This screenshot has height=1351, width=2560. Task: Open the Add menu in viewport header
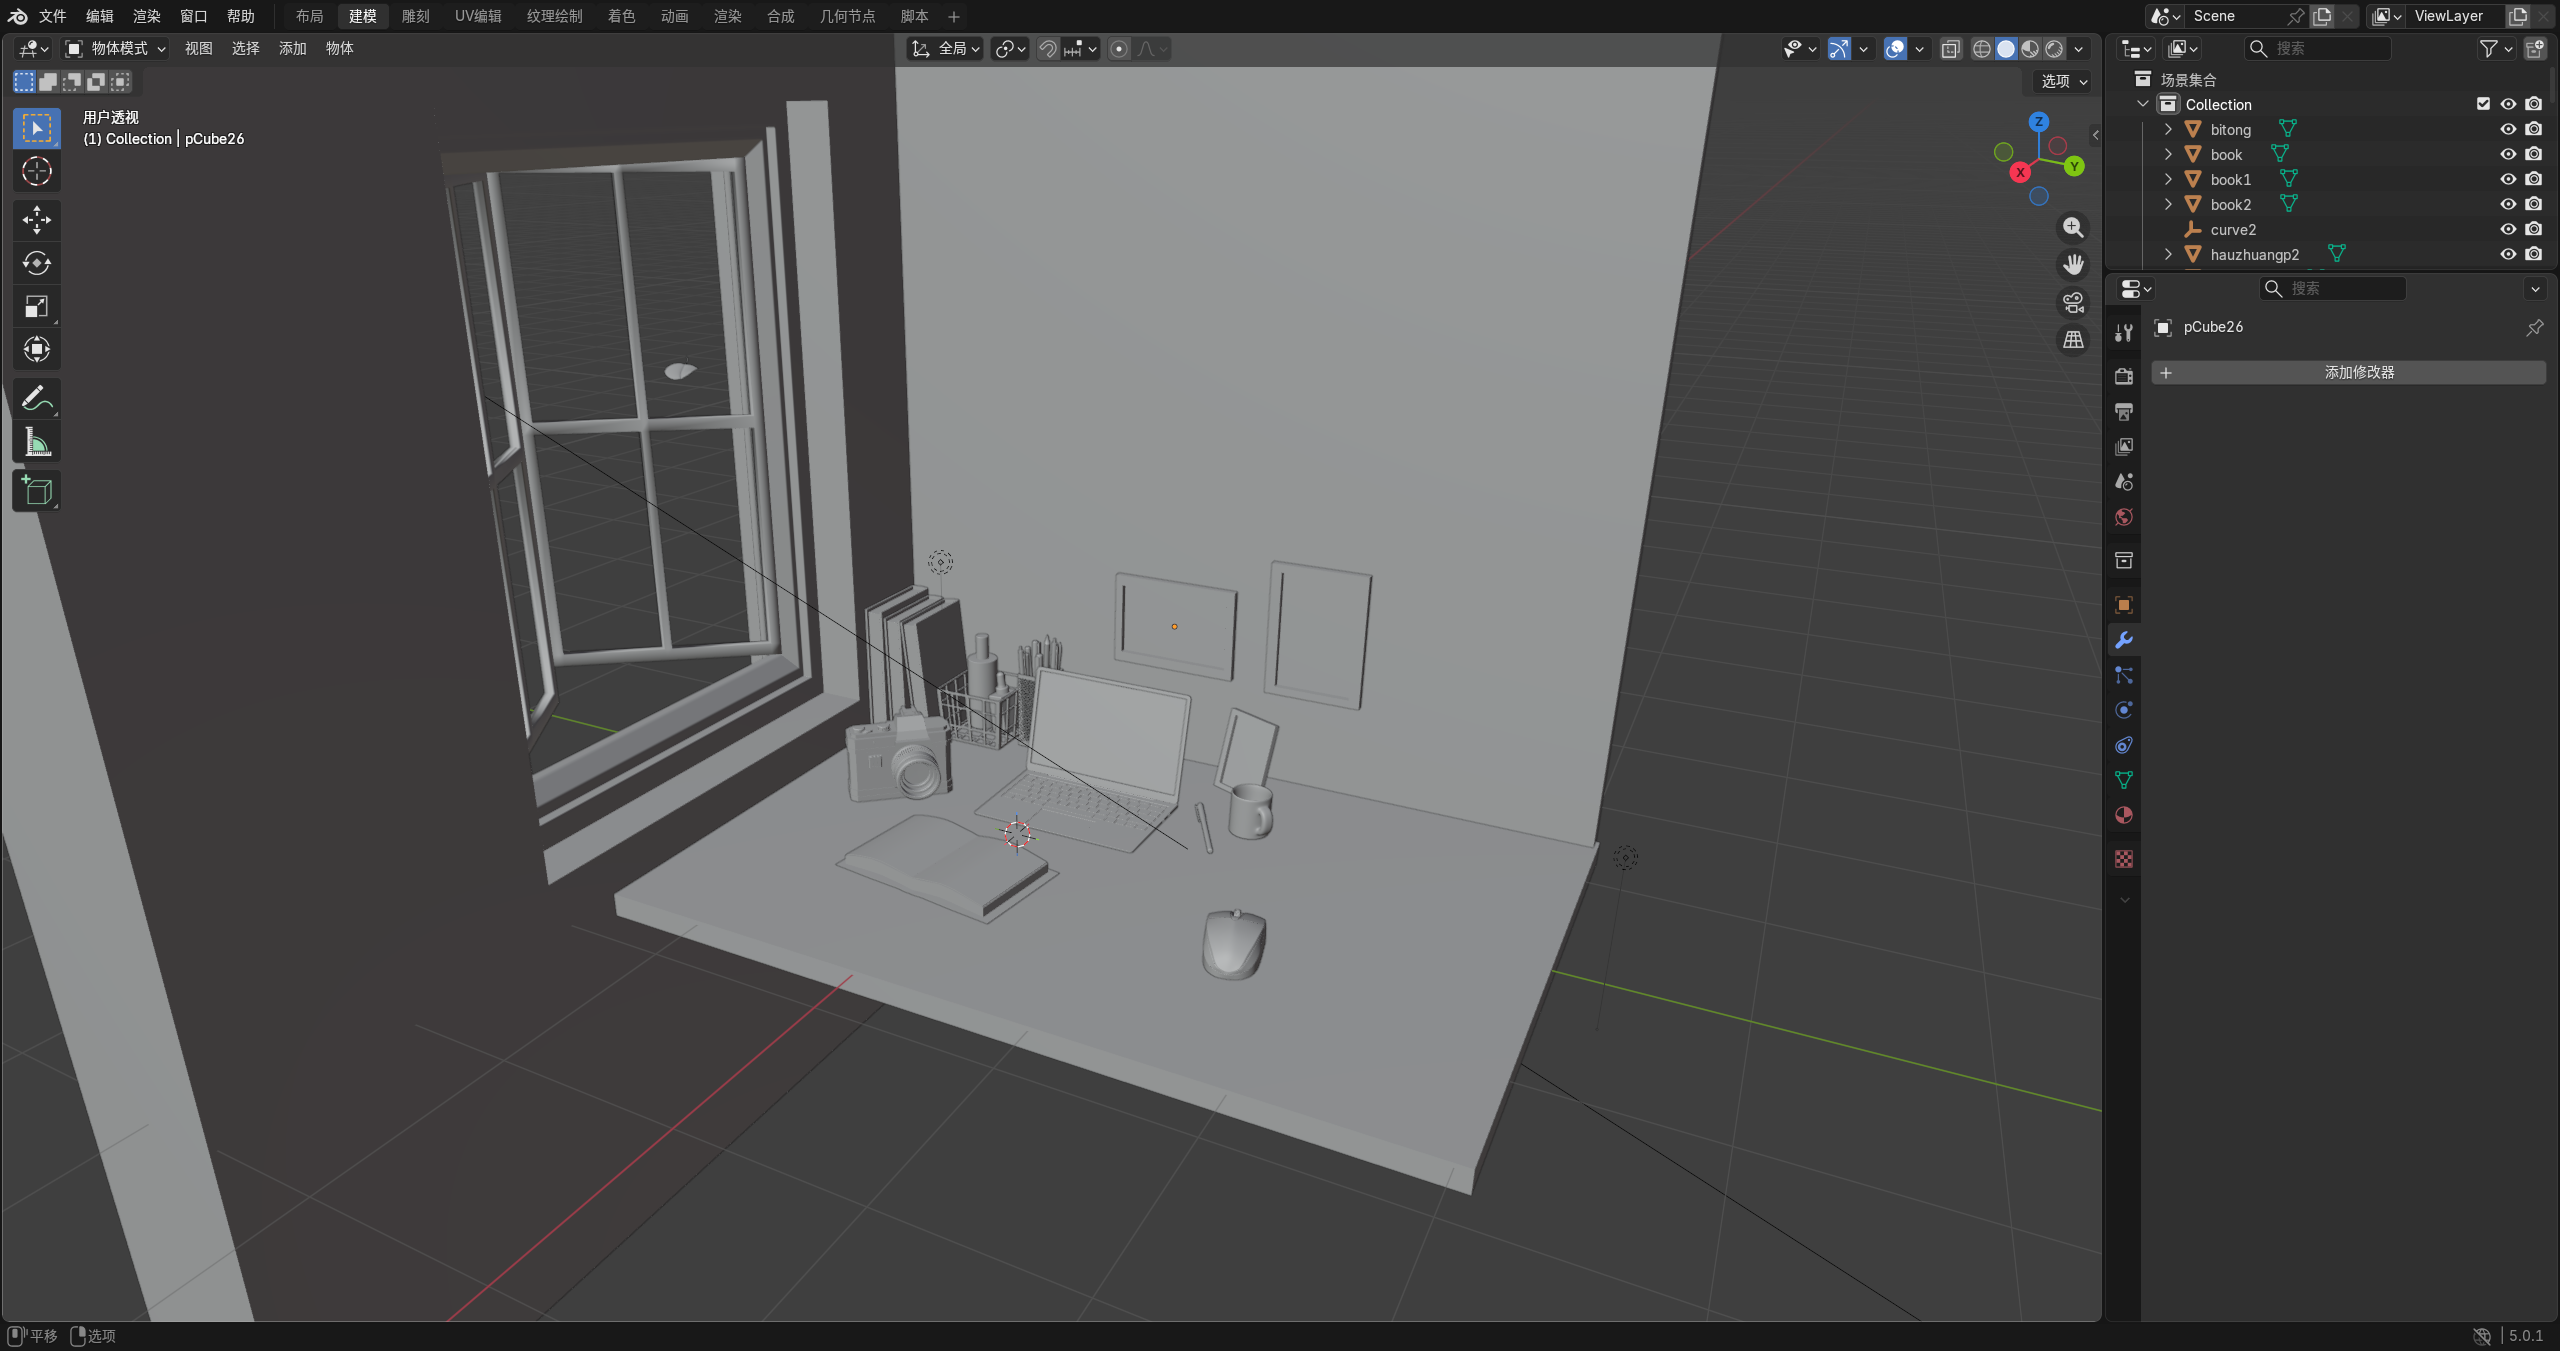click(x=292, y=48)
